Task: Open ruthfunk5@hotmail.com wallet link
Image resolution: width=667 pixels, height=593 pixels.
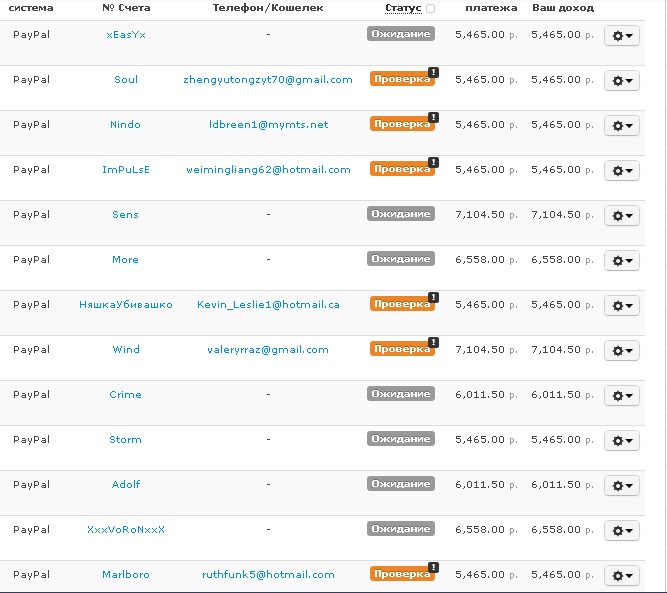Action: 268,575
